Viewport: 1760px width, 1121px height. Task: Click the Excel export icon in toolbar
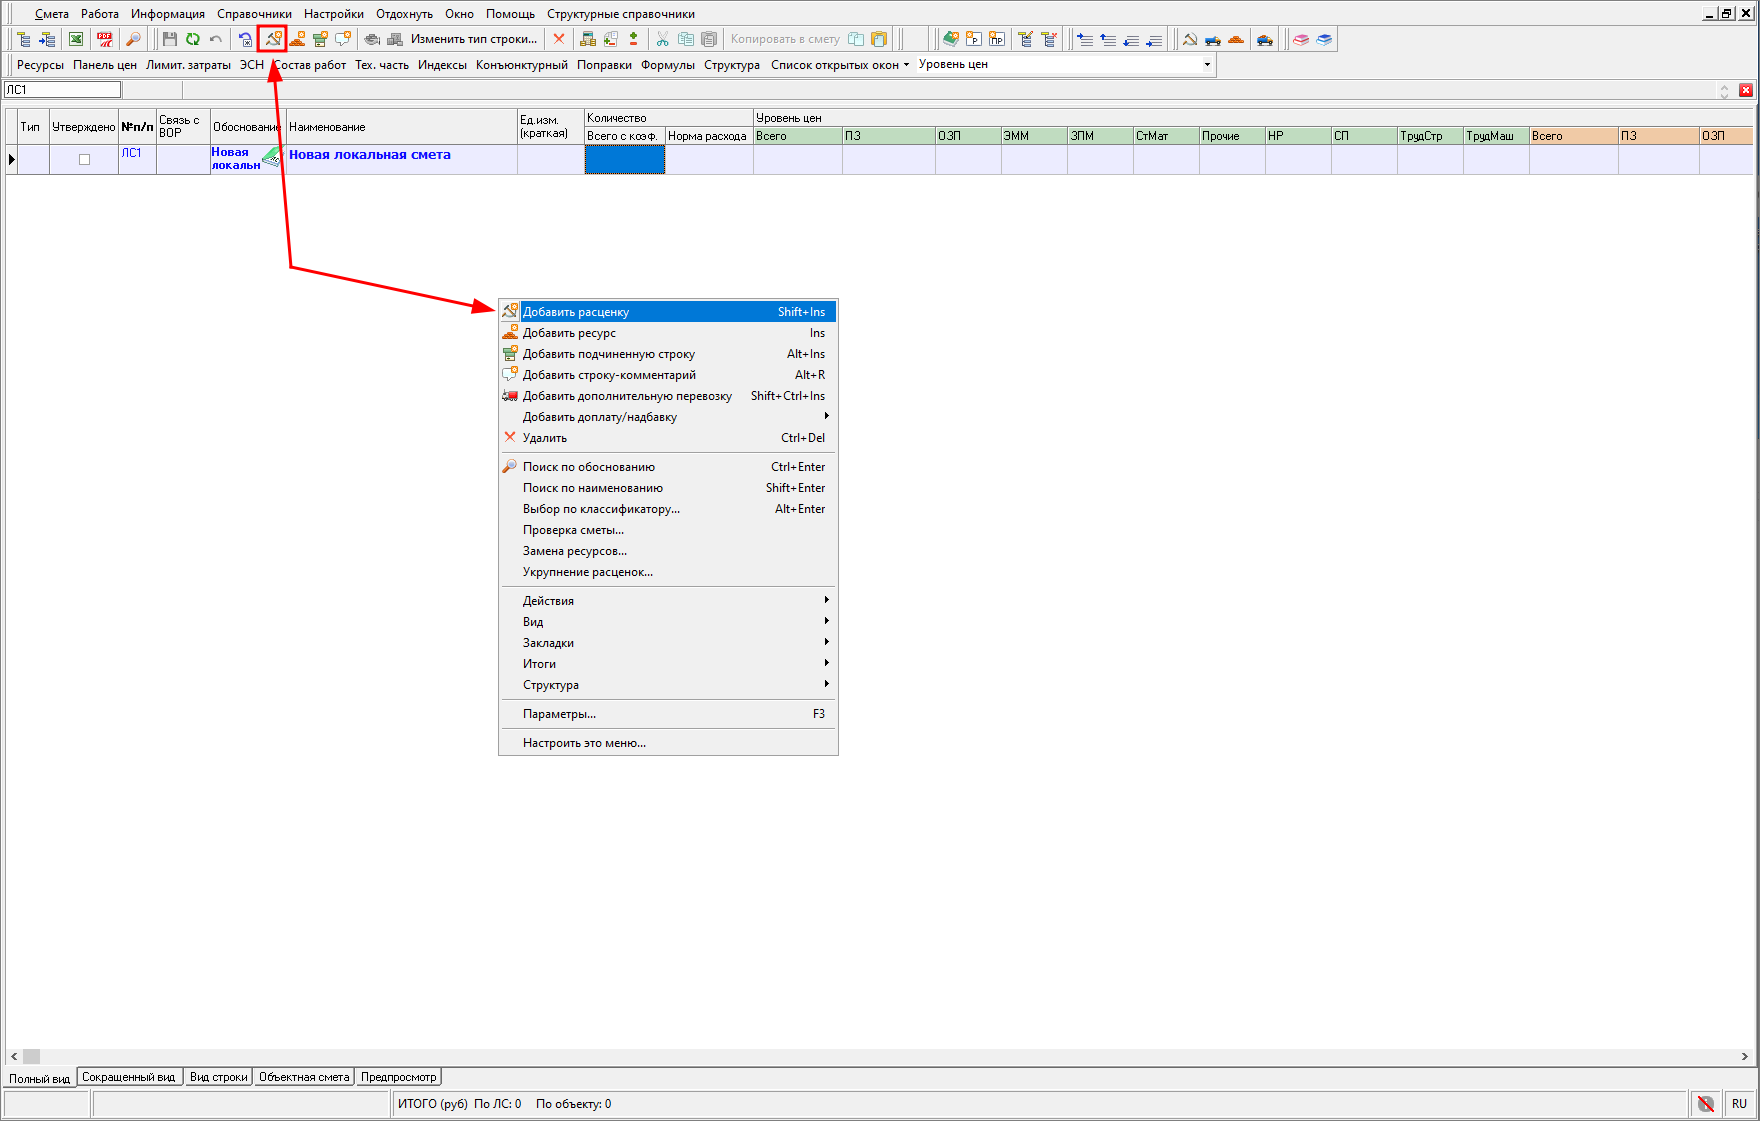(76, 39)
